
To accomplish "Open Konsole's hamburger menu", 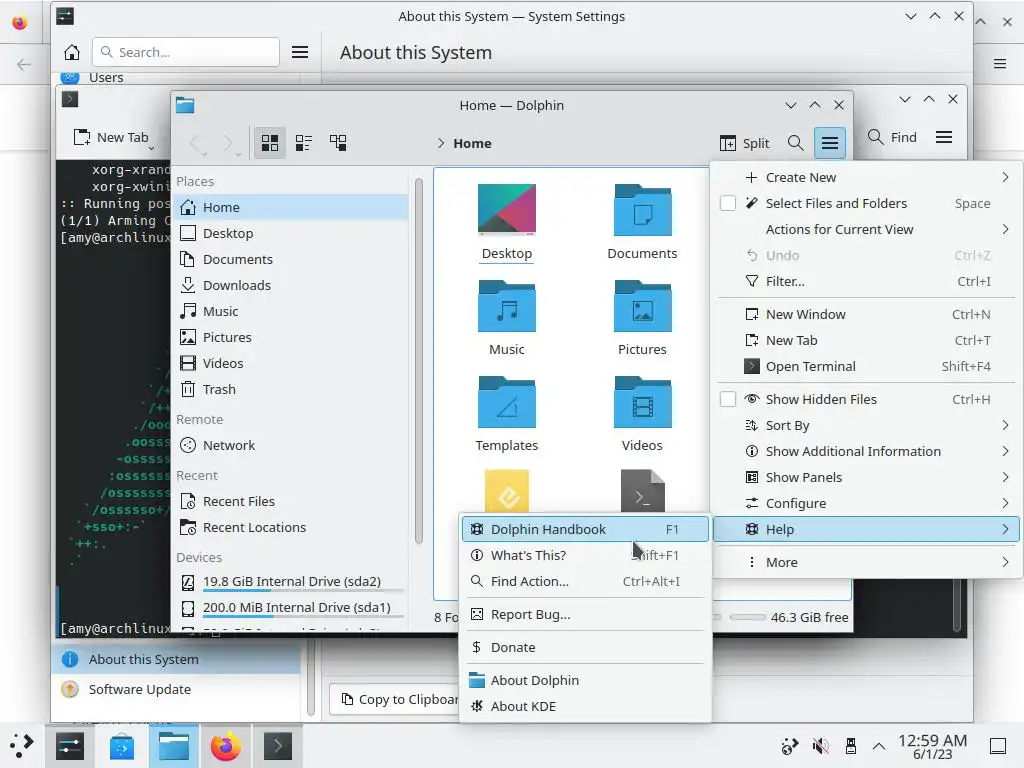I will 944,137.
